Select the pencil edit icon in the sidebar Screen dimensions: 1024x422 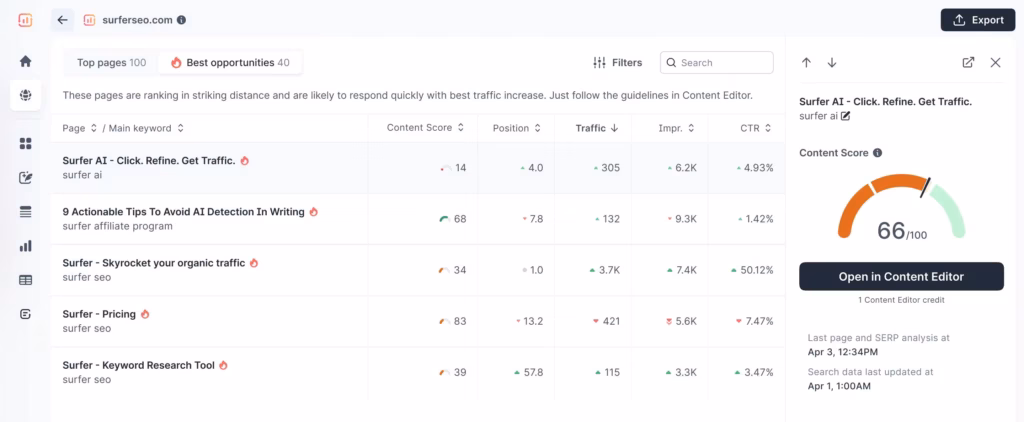(x=25, y=178)
